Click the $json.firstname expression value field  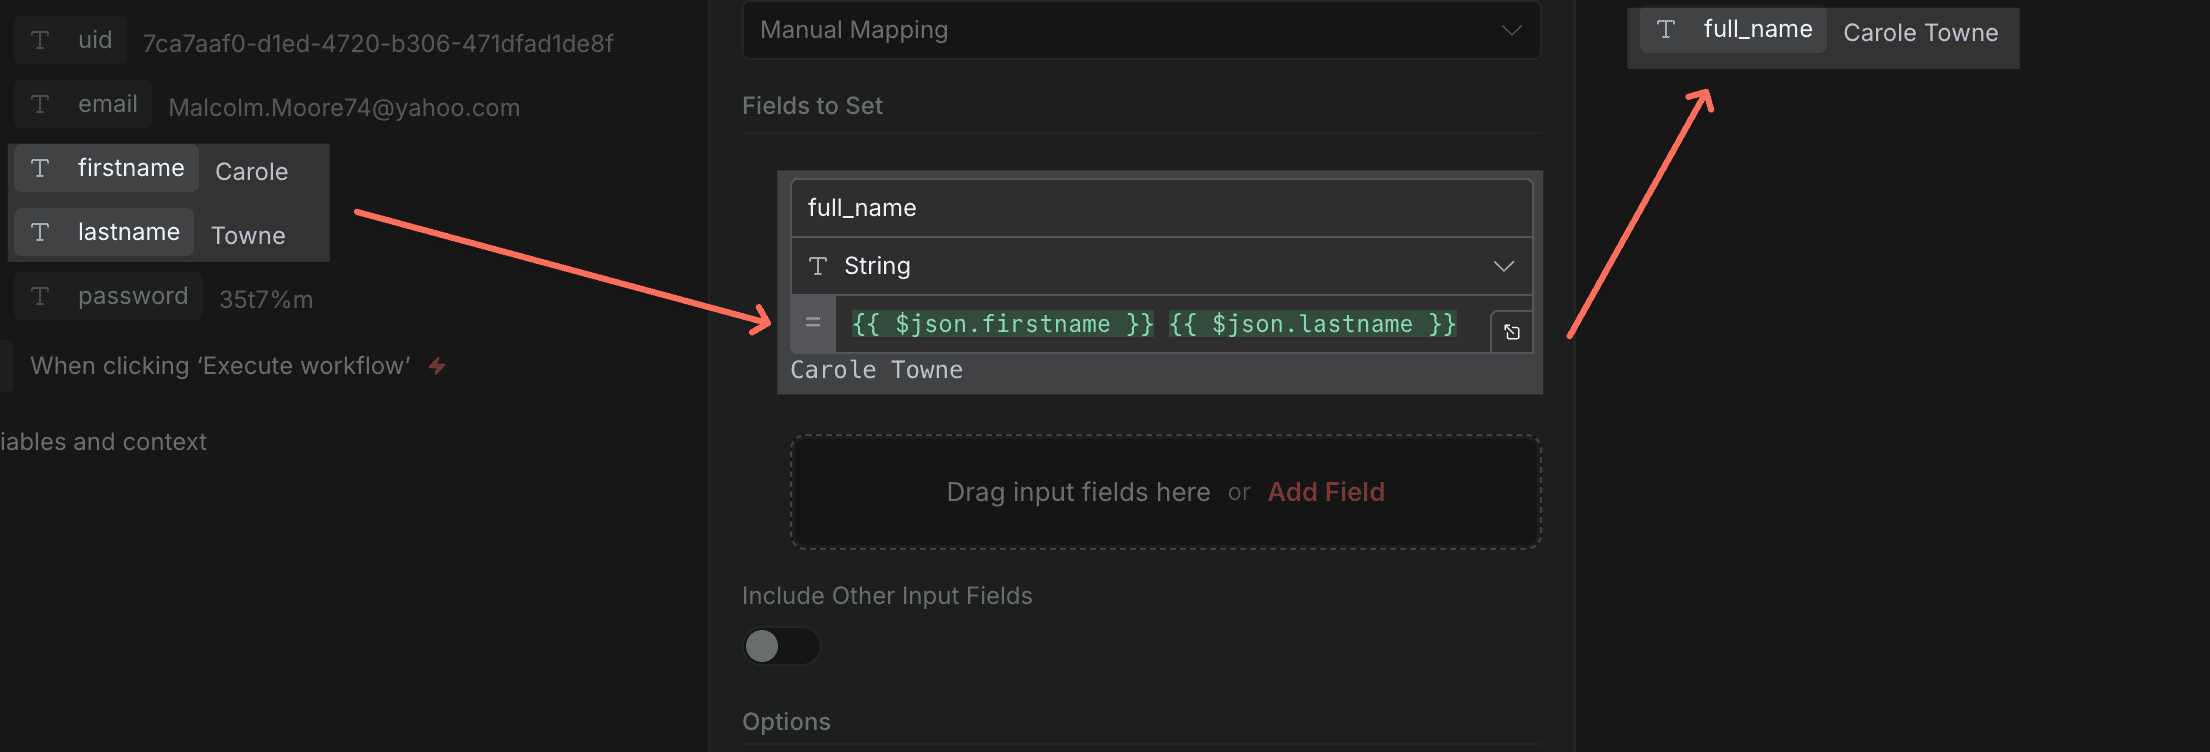pyautogui.click(x=1002, y=324)
